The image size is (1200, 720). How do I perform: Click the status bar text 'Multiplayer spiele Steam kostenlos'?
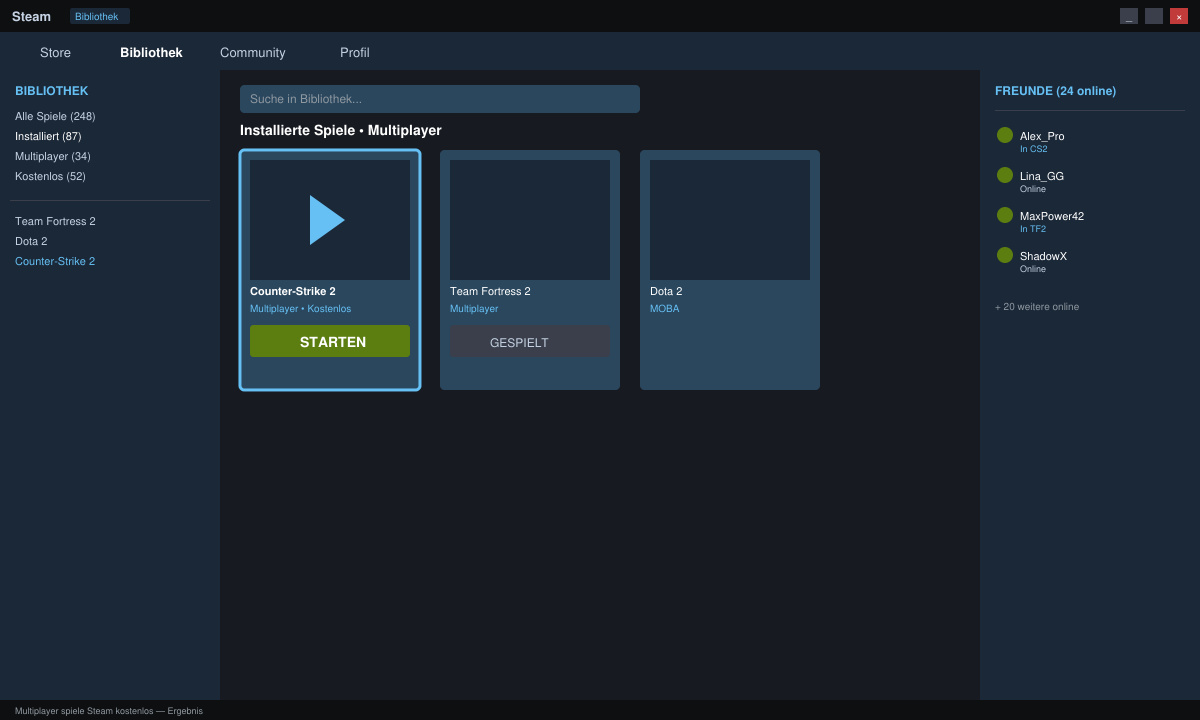pos(83,711)
